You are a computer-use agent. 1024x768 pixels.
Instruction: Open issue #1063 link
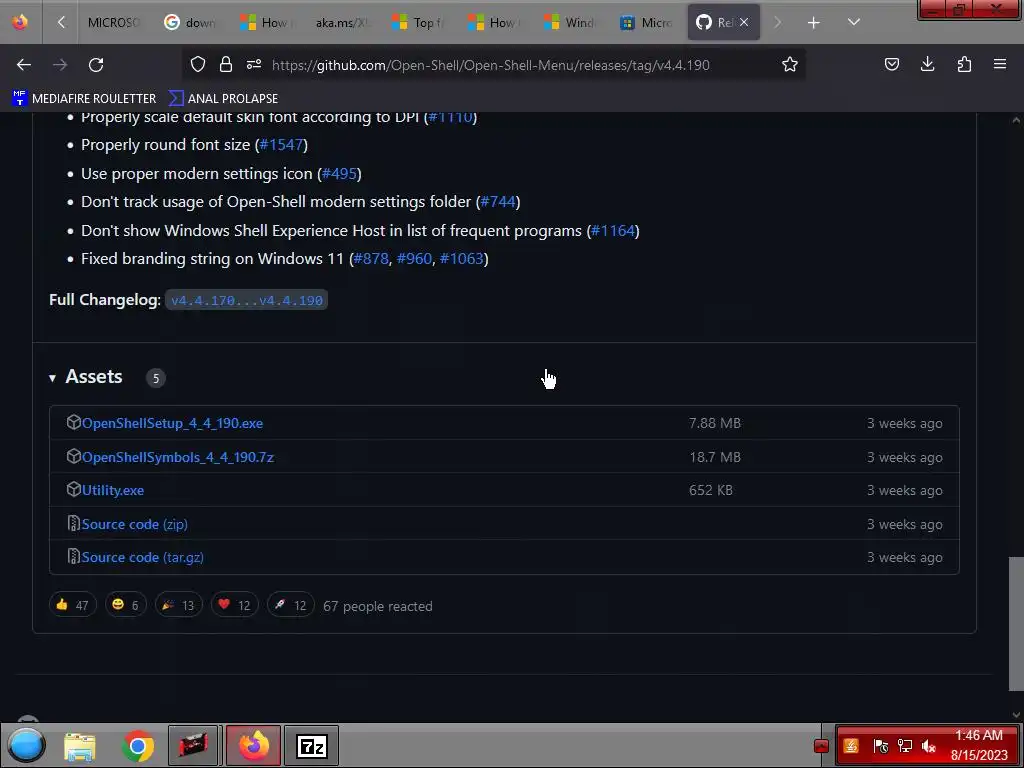pos(462,259)
